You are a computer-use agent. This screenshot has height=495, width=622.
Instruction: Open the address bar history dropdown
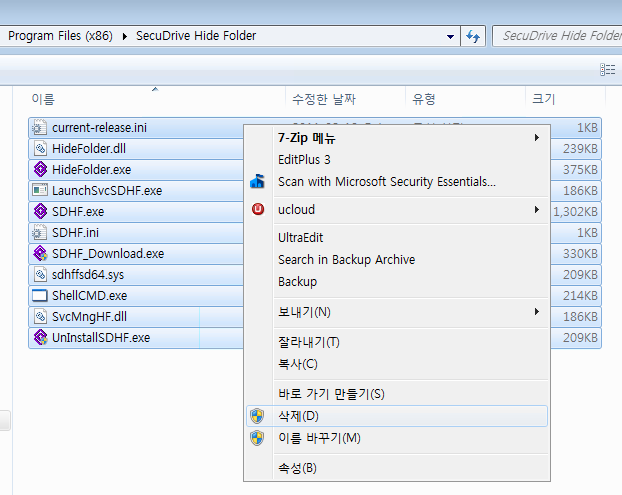coord(450,36)
